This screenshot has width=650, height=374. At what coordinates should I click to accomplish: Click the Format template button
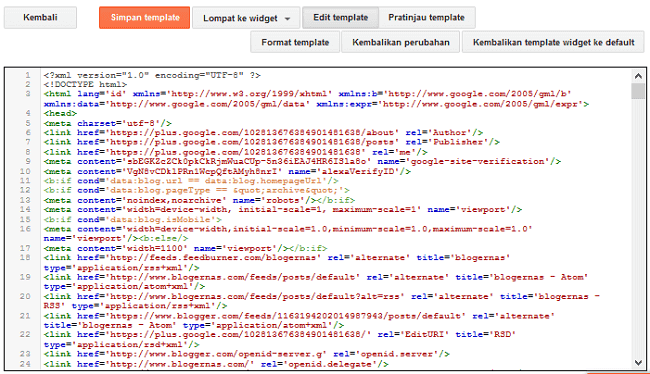coord(295,42)
